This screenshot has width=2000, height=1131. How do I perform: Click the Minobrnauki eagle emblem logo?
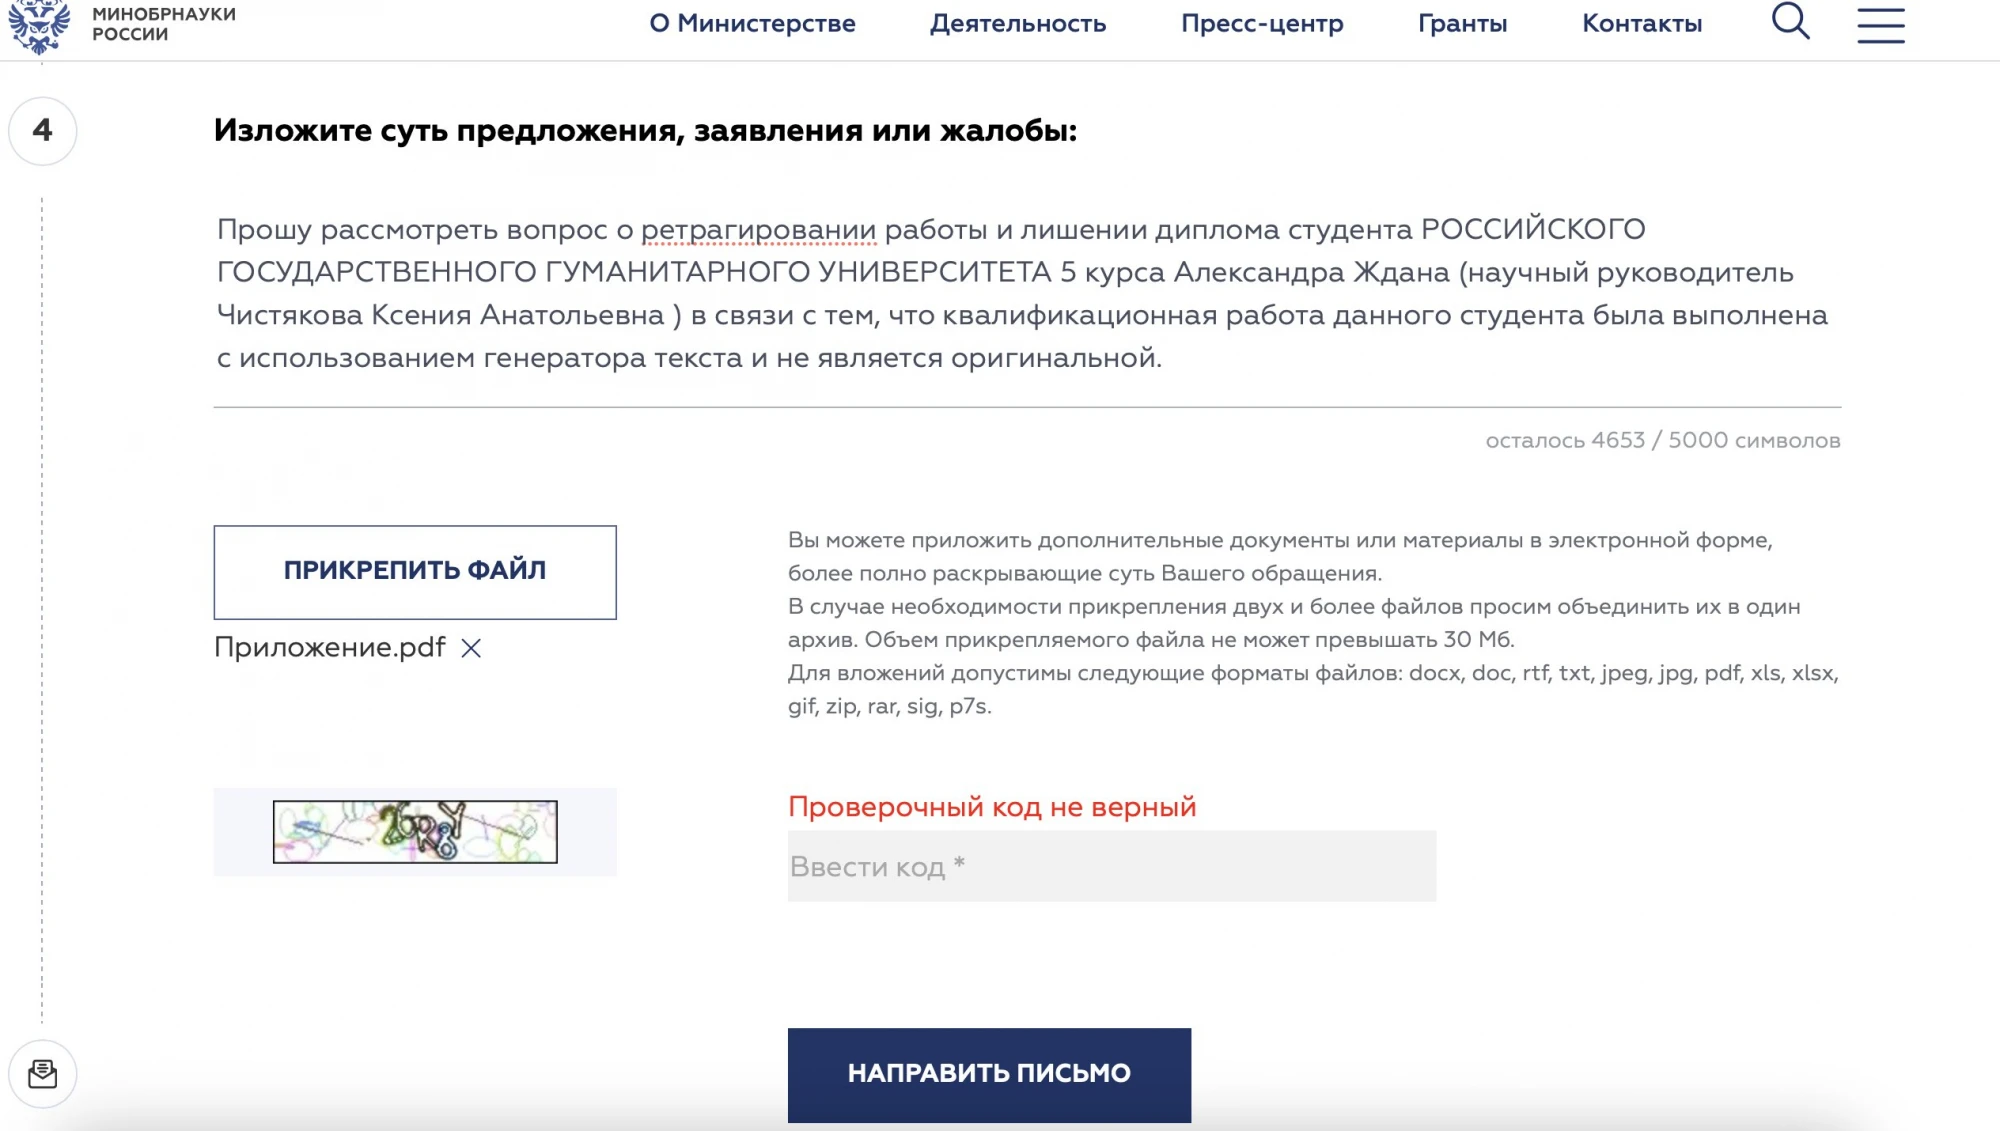point(39,25)
